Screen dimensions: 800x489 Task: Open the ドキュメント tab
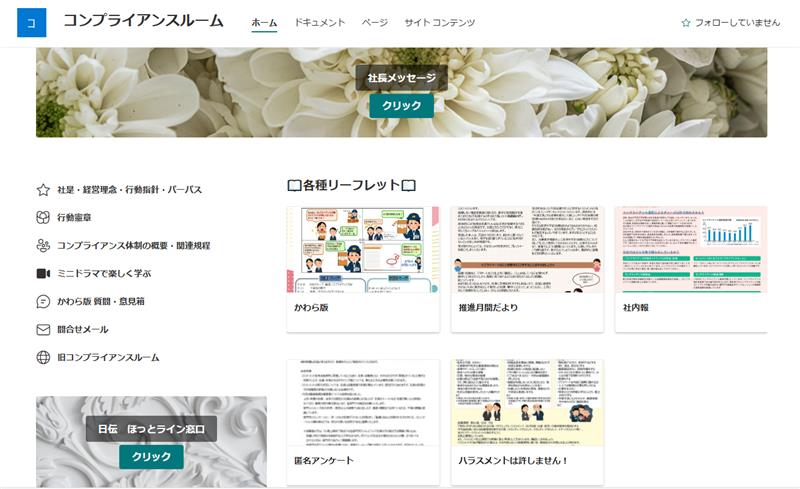pos(319,22)
